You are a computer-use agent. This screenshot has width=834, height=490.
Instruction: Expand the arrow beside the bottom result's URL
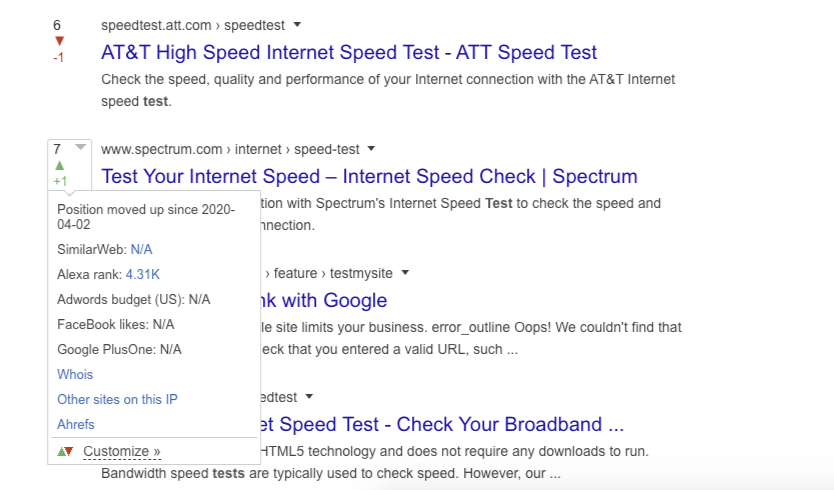click(x=310, y=397)
